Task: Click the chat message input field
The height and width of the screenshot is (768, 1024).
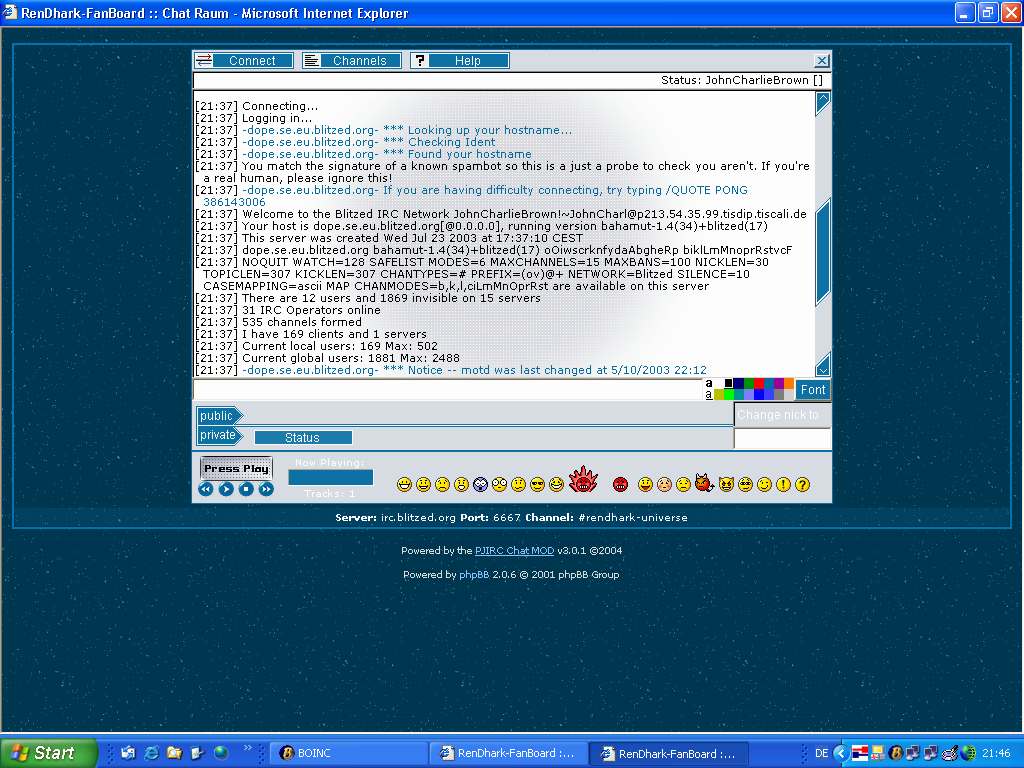Action: pos(448,390)
